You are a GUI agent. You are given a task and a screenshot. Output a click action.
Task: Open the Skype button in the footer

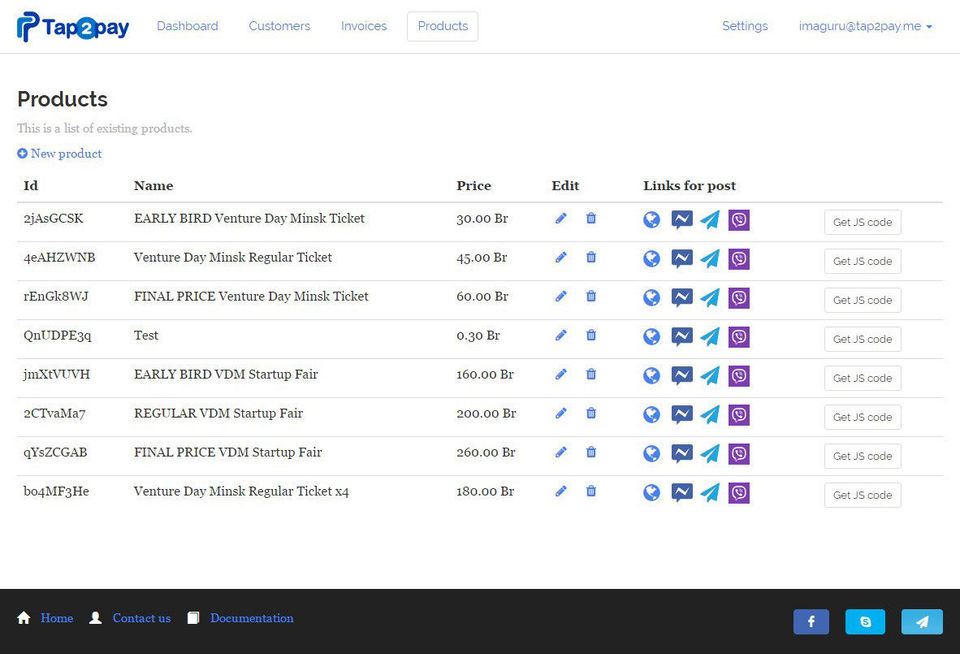click(865, 622)
